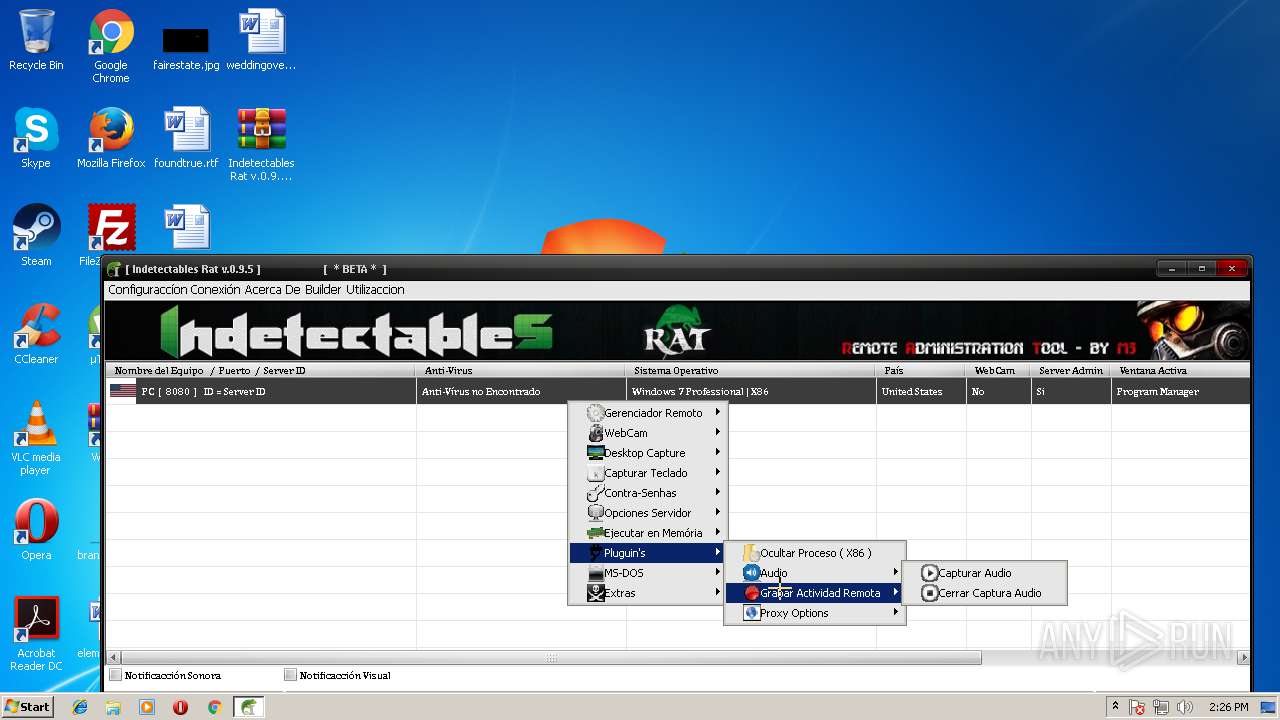The image size is (1280, 720).
Task: Select the VLC media player desktop icon
Action: (x=36, y=438)
